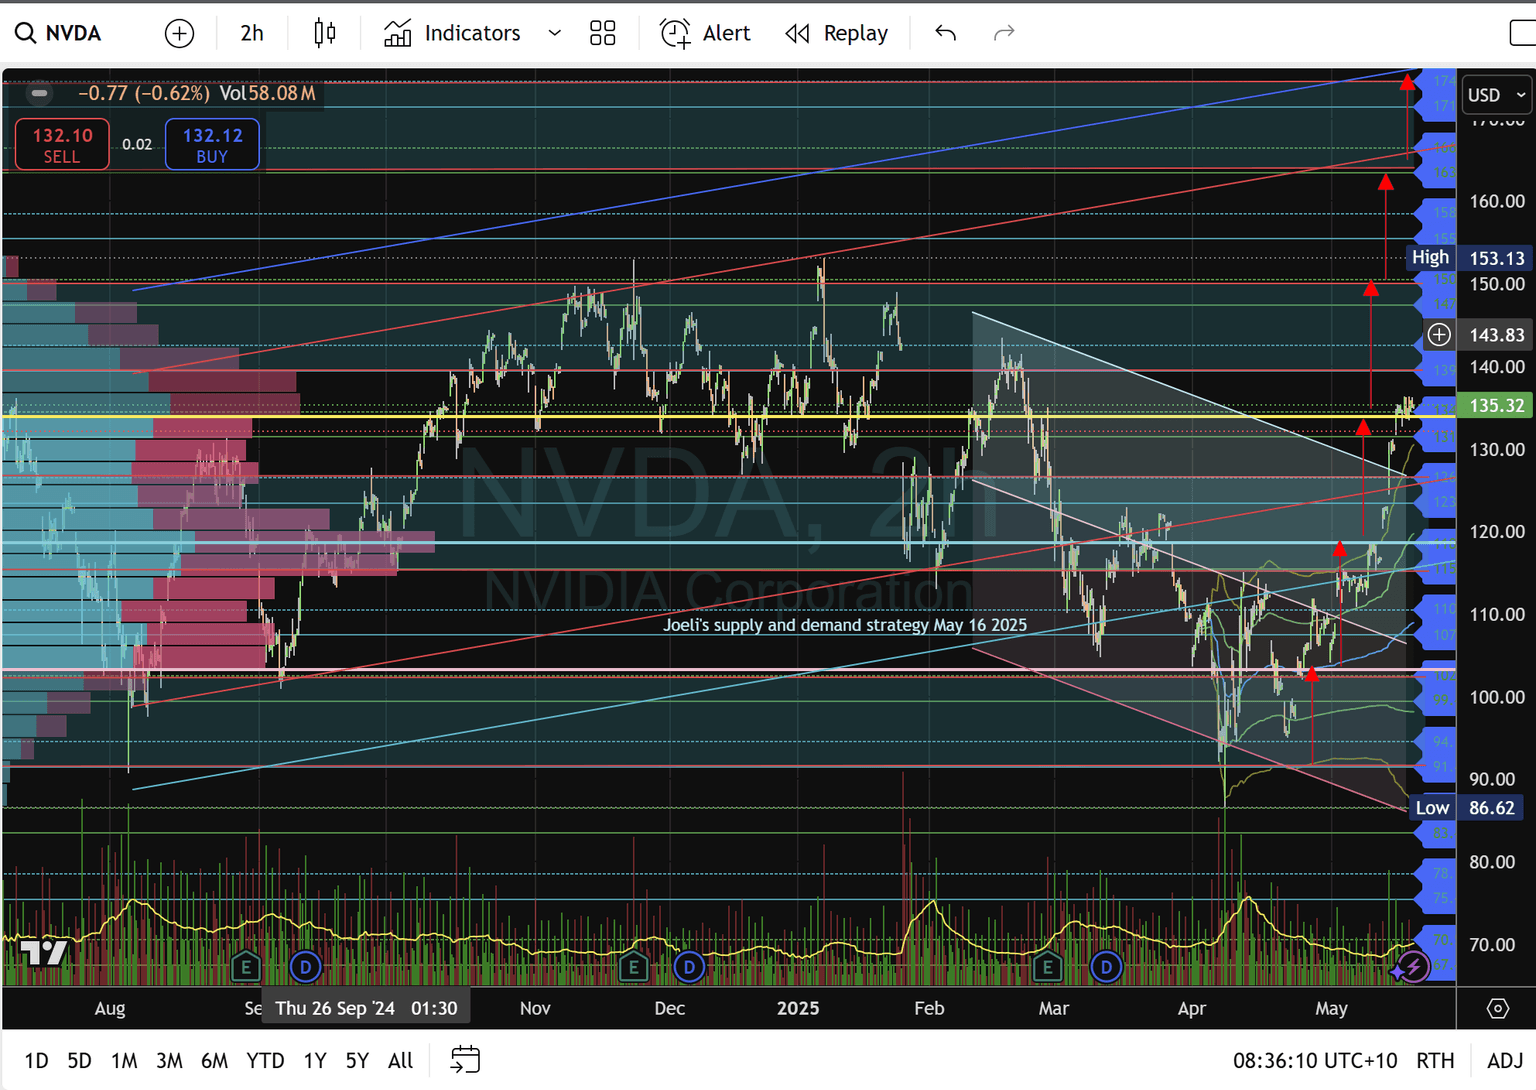Click the 132.10 SELL button
Viewport: 1536px width, 1090px height.
(x=61, y=143)
